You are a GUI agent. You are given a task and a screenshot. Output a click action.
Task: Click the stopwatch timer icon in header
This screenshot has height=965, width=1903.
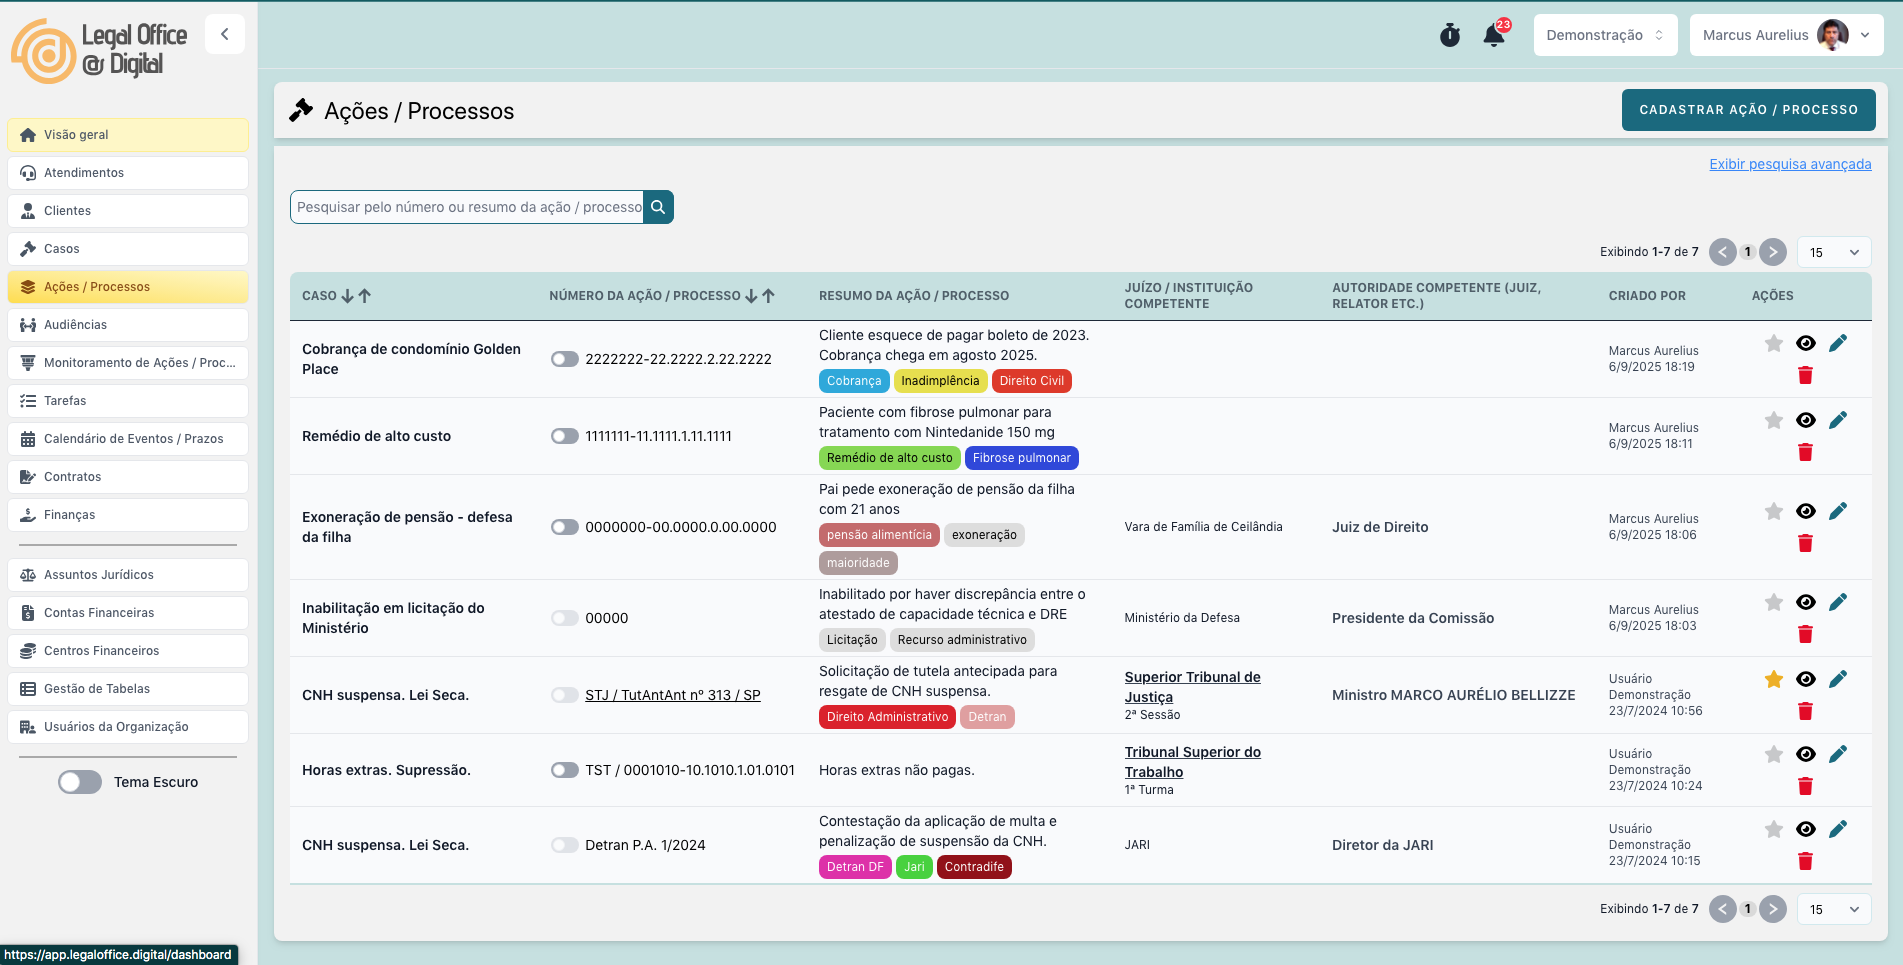[x=1449, y=36]
